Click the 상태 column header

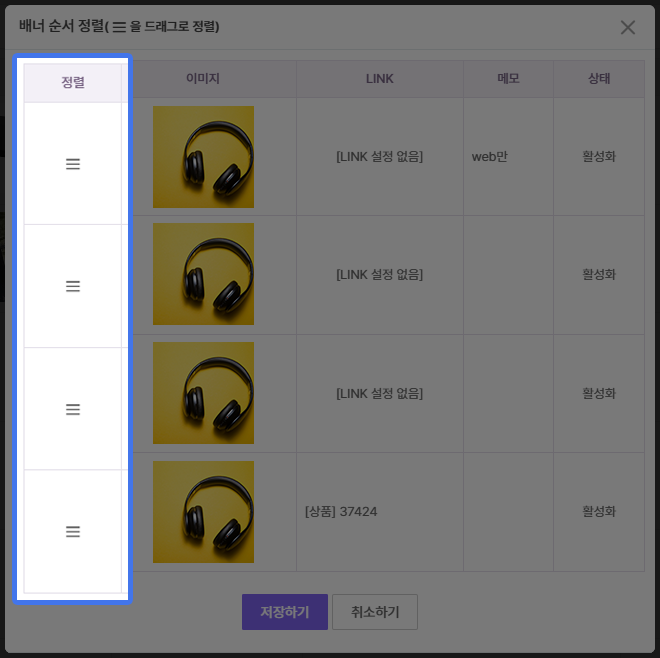[x=599, y=78]
